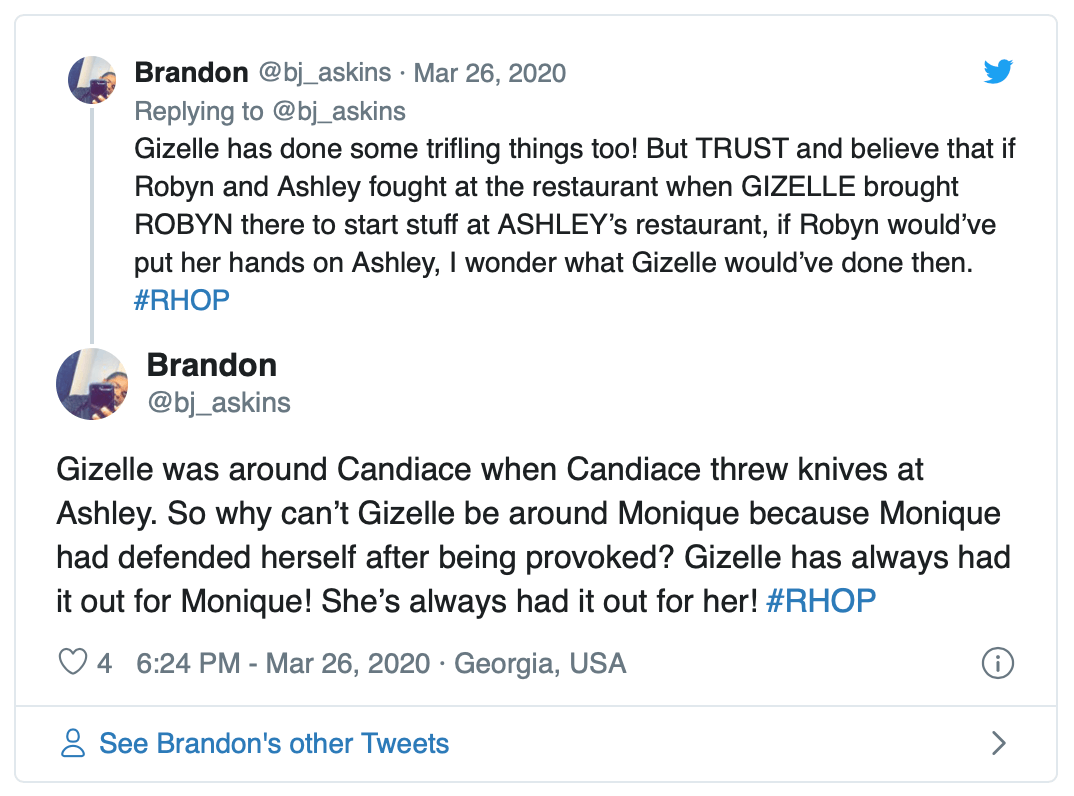Open Brandon's large profile avatar
Image resolution: width=1074 pixels, height=796 pixels.
pyautogui.click(x=92, y=384)
